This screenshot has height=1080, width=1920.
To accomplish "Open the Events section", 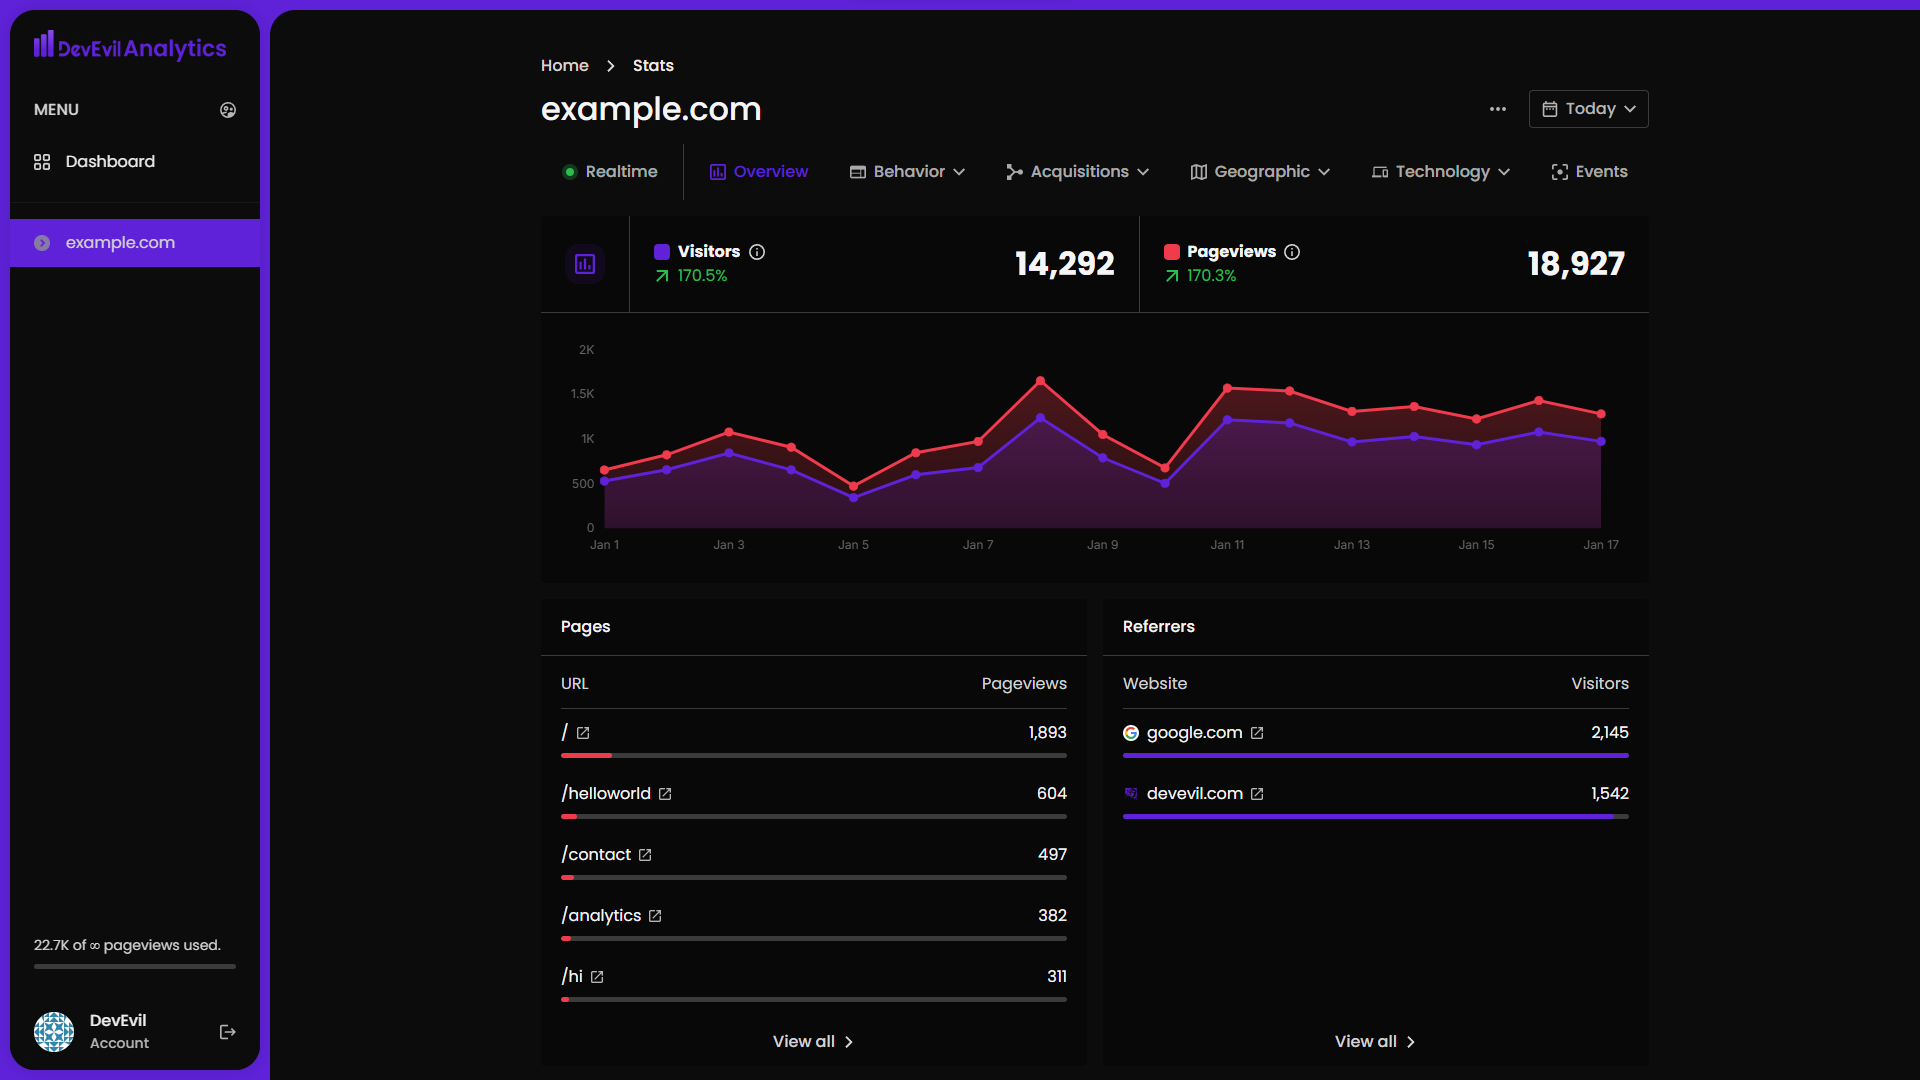I will point(1589,171).
